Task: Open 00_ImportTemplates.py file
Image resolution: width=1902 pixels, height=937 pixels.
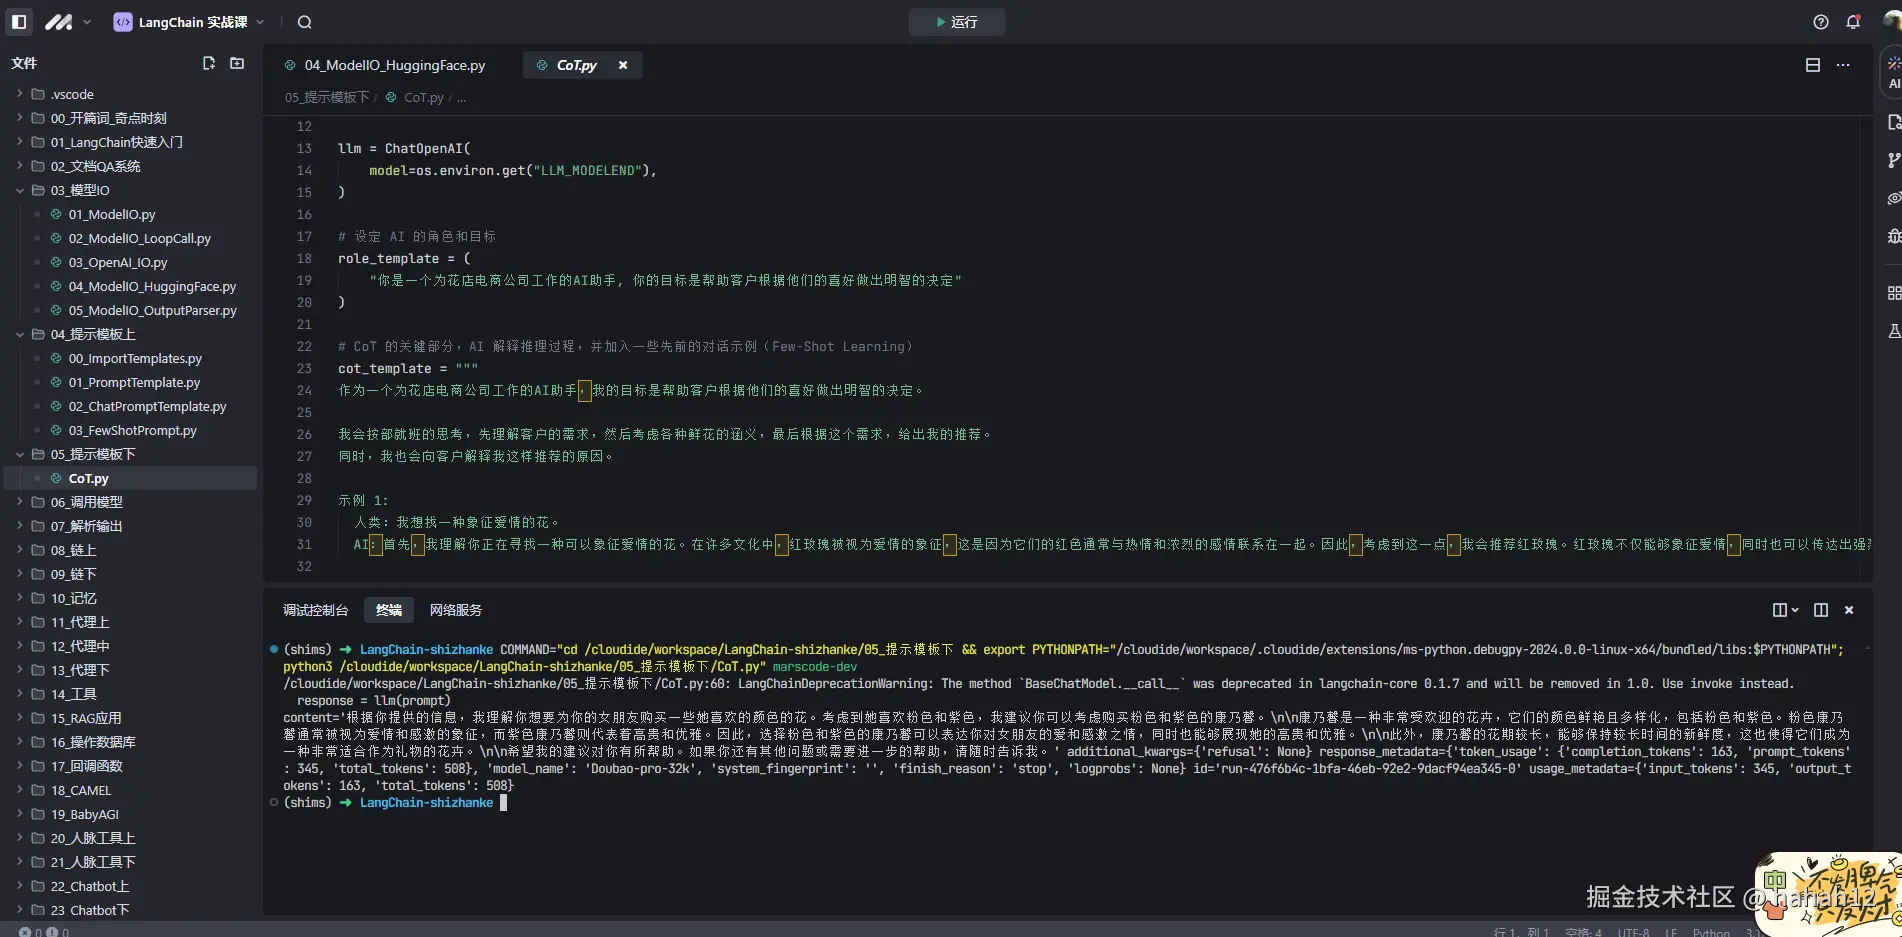Action: tap(130, 358)
